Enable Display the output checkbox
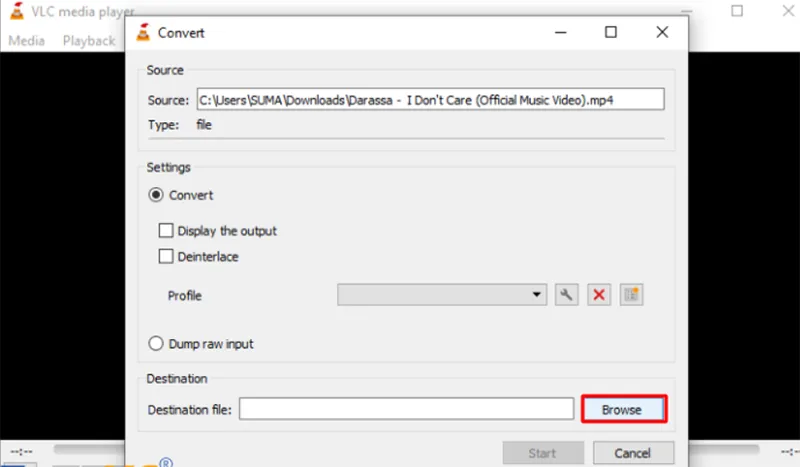800x467 pixels. pyautogui.click(x=166, y=231)
